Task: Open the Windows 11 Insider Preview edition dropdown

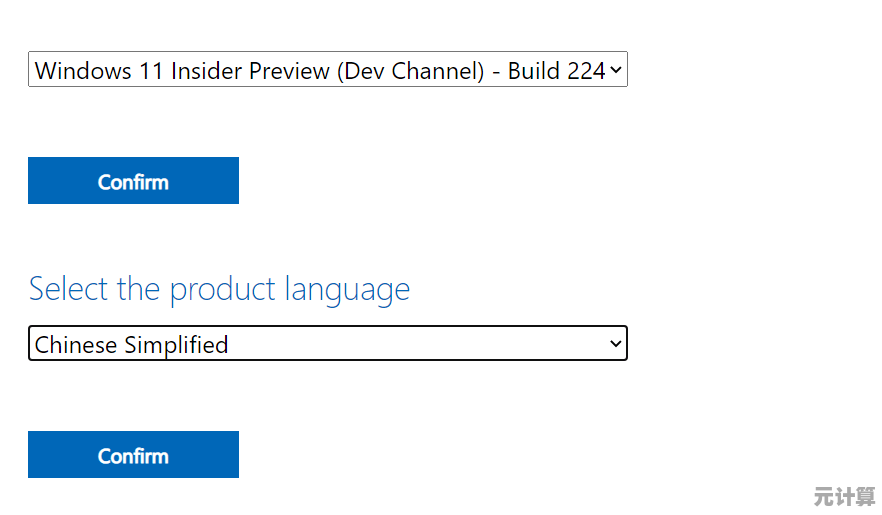Action: pyautogui.click(x=327, y=71)
